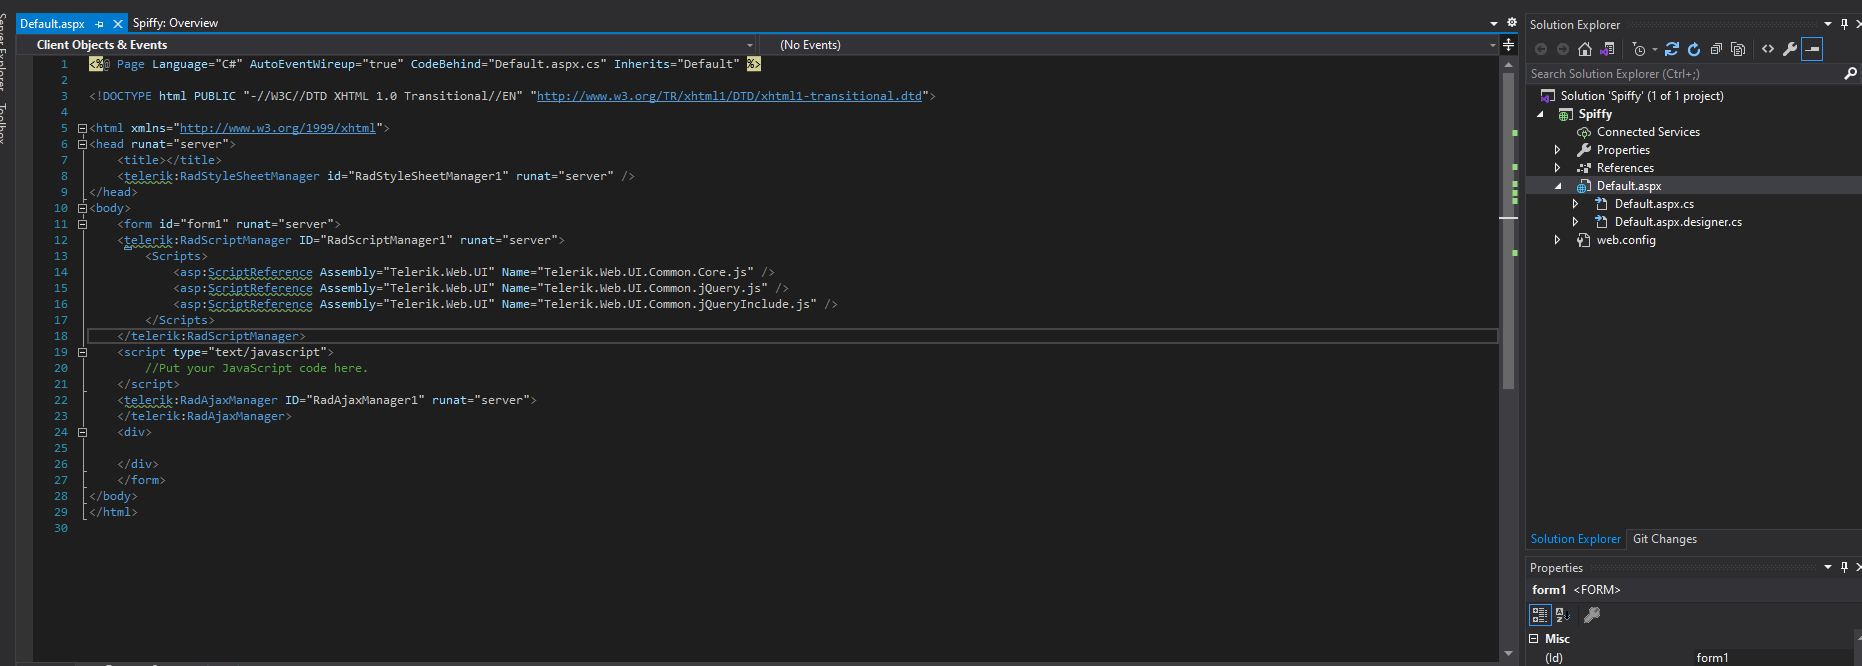
Task: Click the Home icon in Solution Explorer
Action: coord(1585,49)
